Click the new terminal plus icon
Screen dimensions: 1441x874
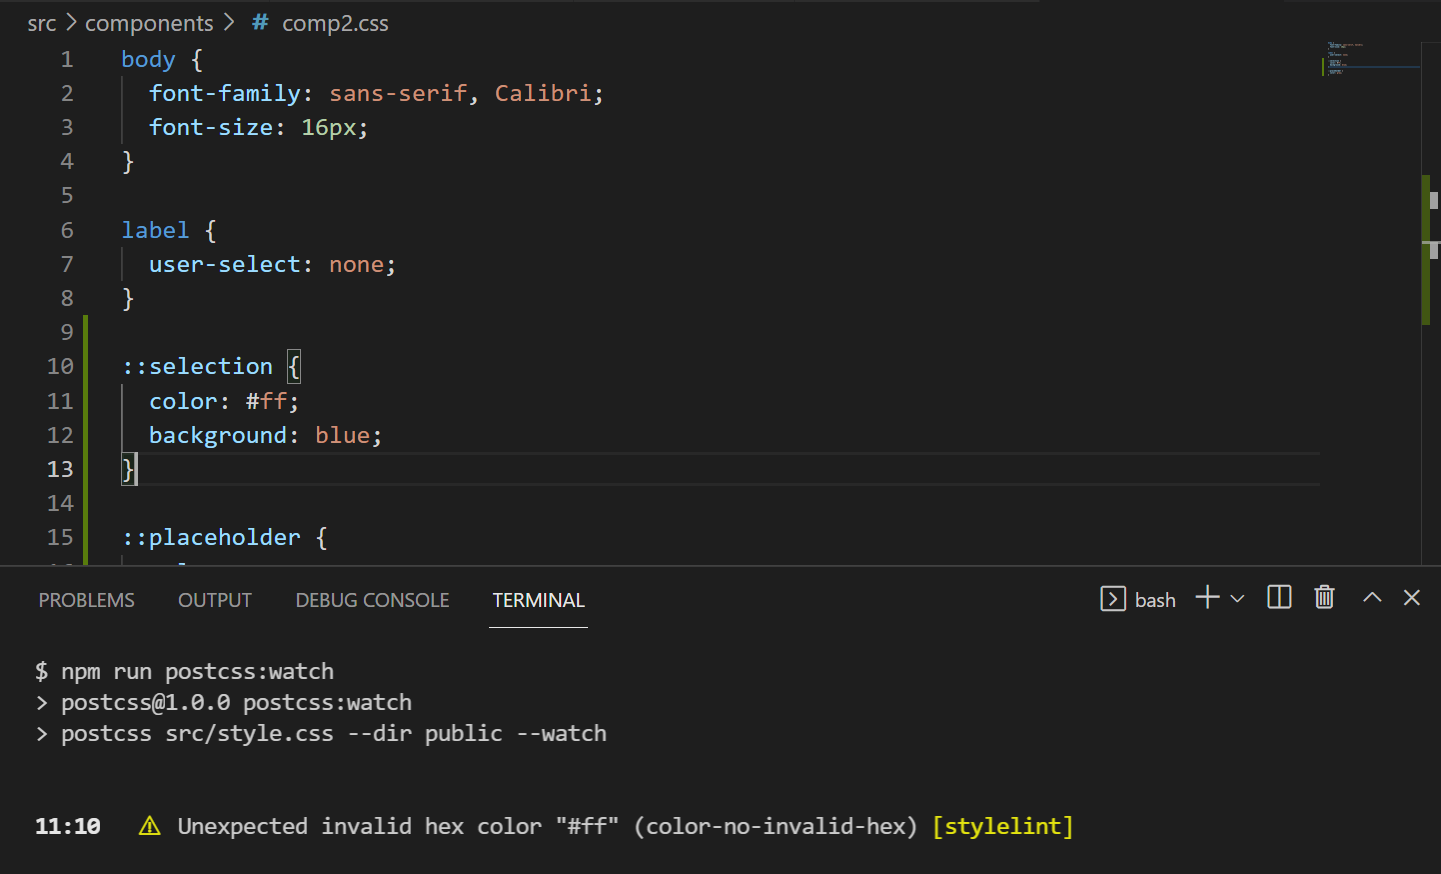click(x=1207, y=598)
